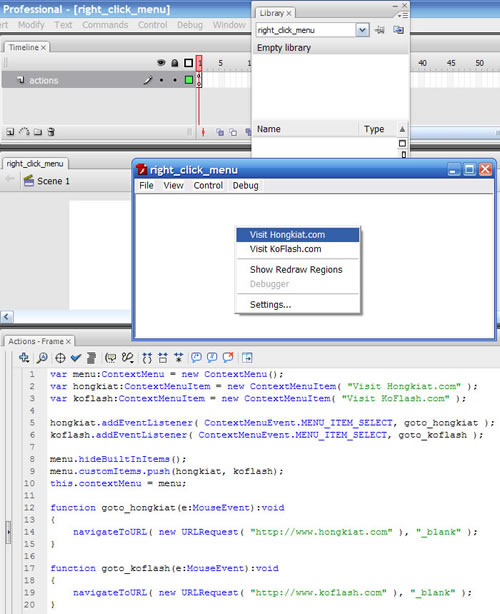Screen dimensions: 500x614
Task: Select Visit KoFlash.com in context menu
Action: [298, 249]
